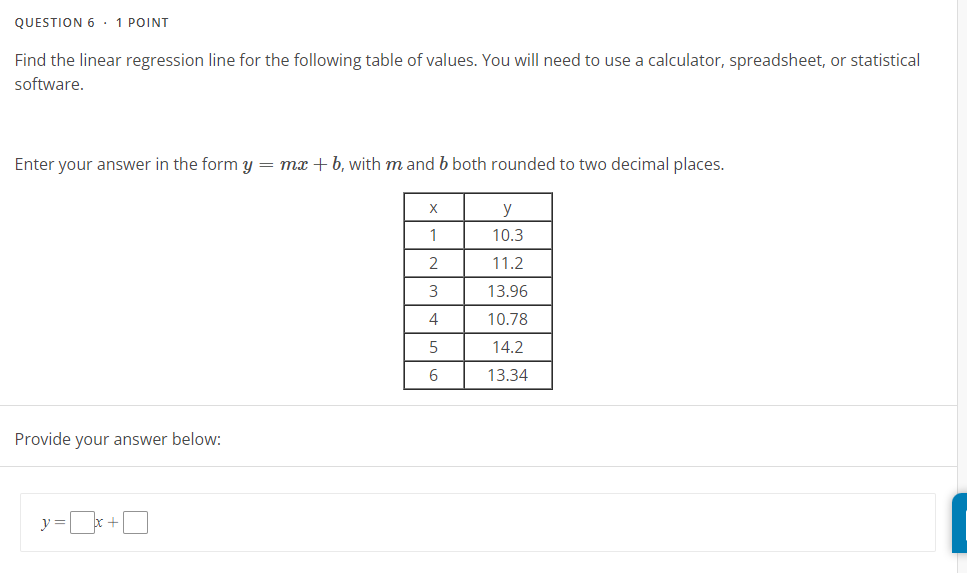Viewport: 967px width, 577px height.
Task: Select the table cell containing 10.3
Action: click(507, 234)
